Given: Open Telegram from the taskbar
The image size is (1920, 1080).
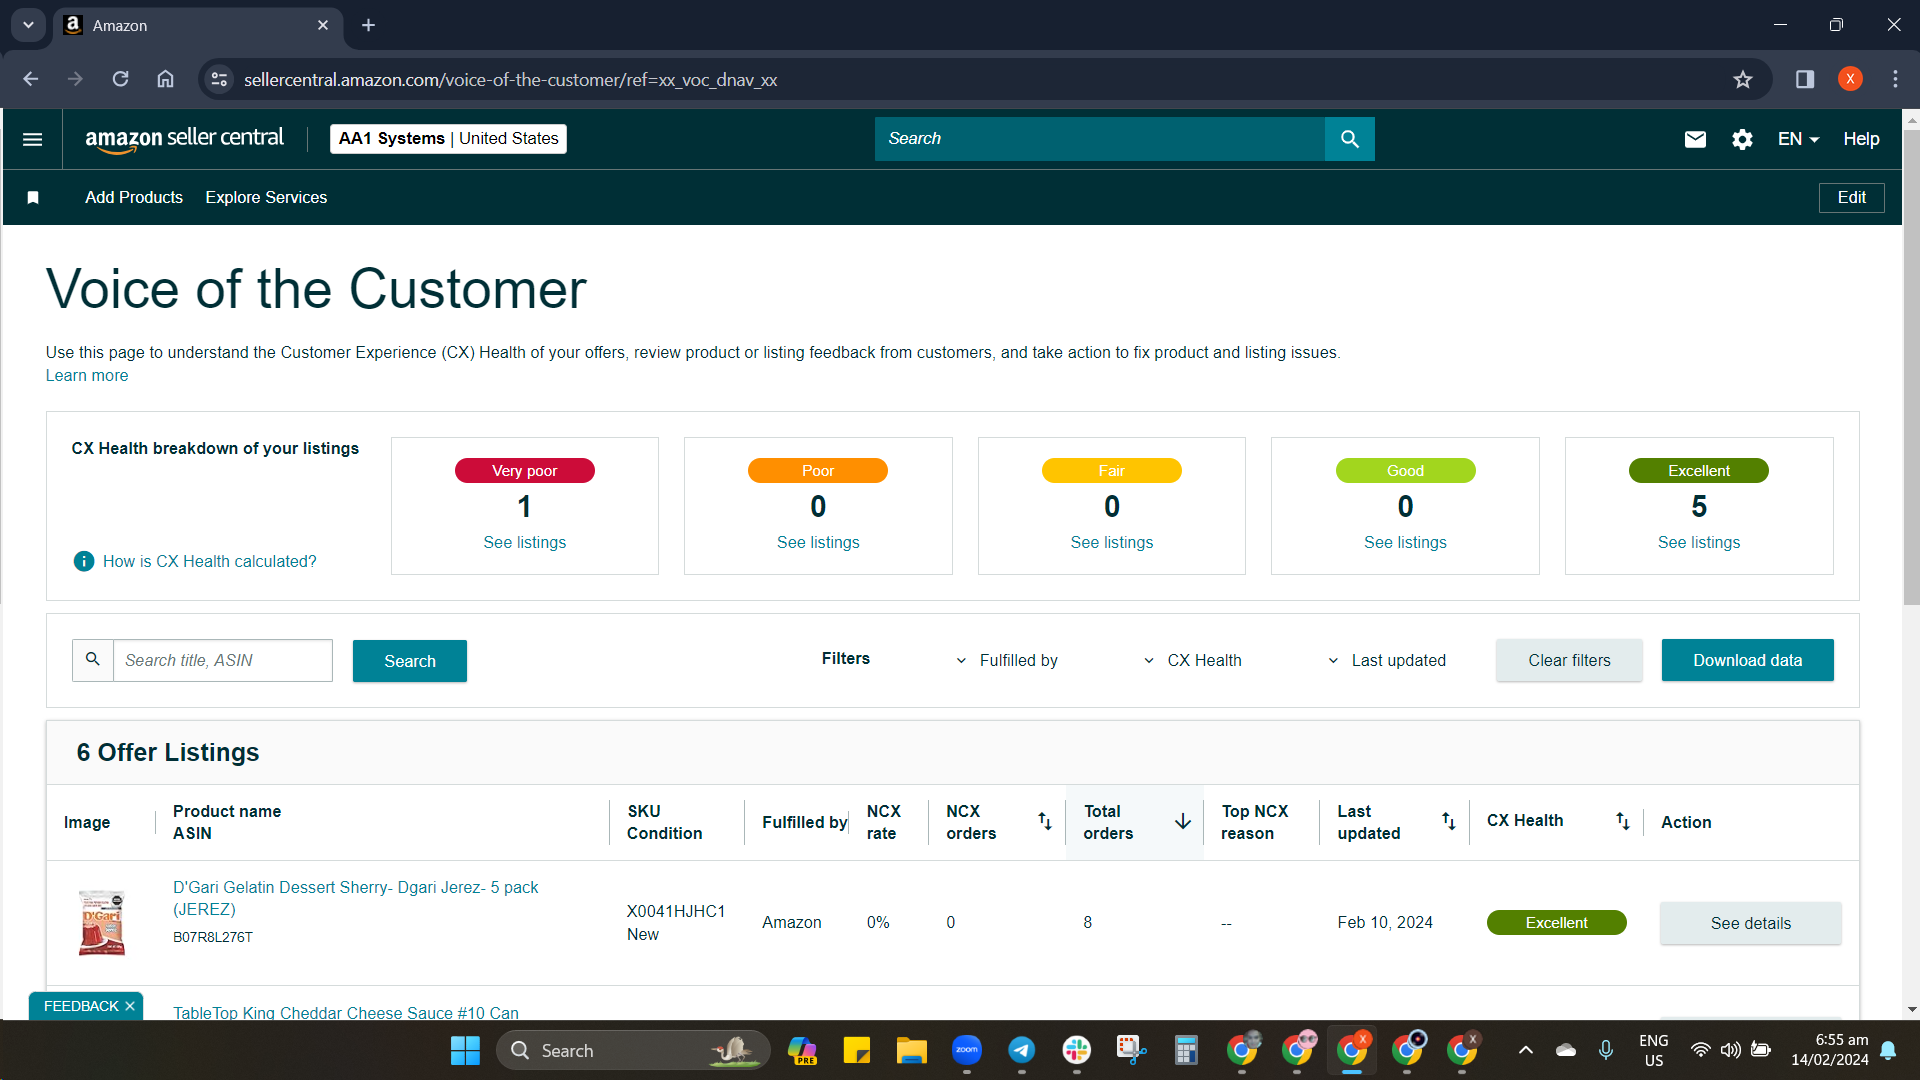Looking at the screenshot, I should 1021,1050.
